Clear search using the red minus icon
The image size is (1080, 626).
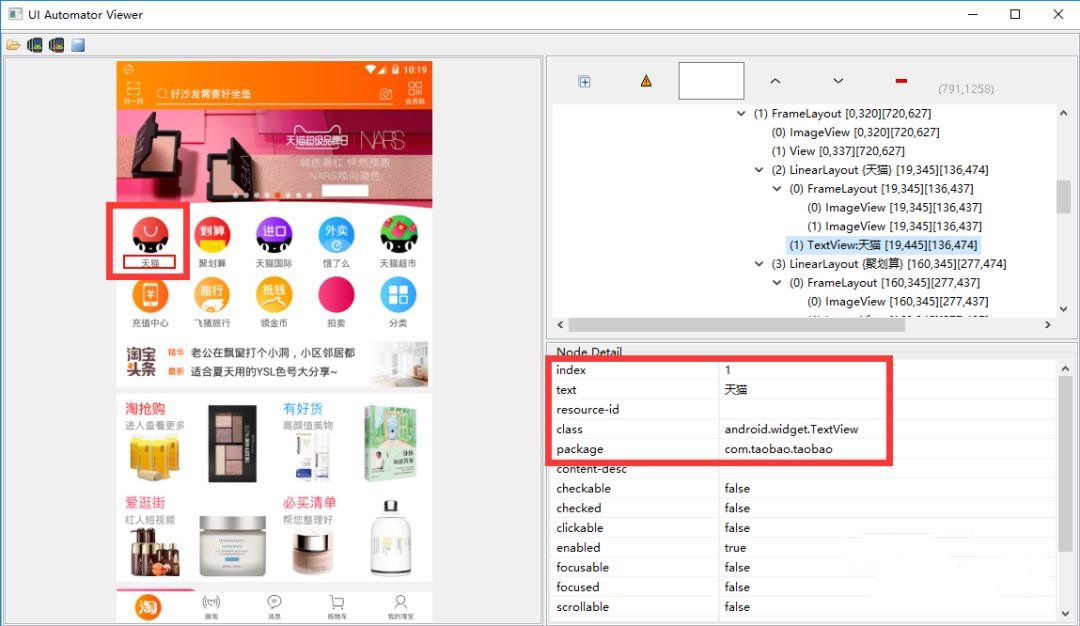point(901,81)
